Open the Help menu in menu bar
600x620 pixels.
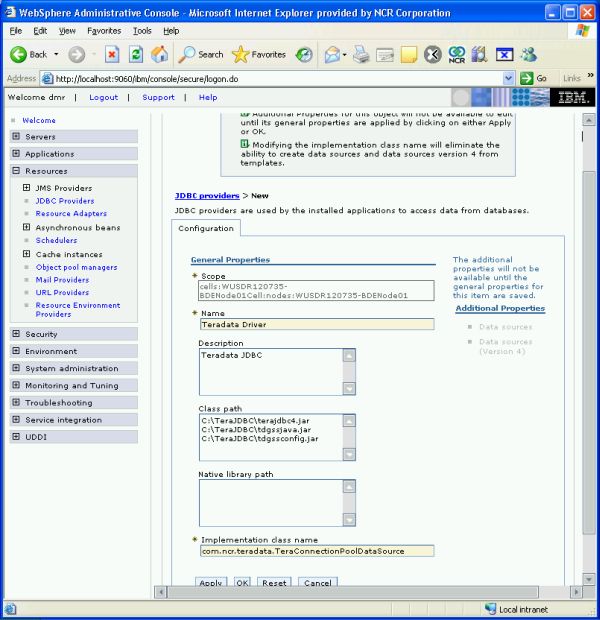pos(171,31)
